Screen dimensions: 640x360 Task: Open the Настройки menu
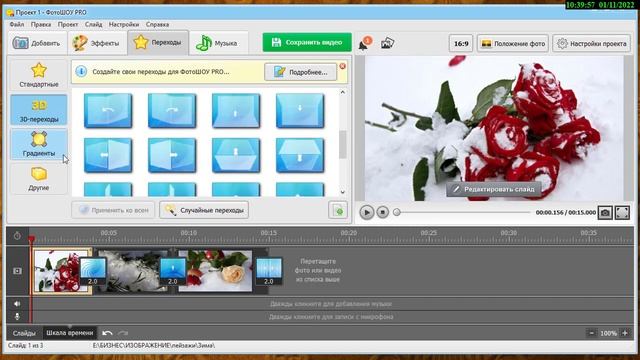pyautogui.click(x=124, y=24)
